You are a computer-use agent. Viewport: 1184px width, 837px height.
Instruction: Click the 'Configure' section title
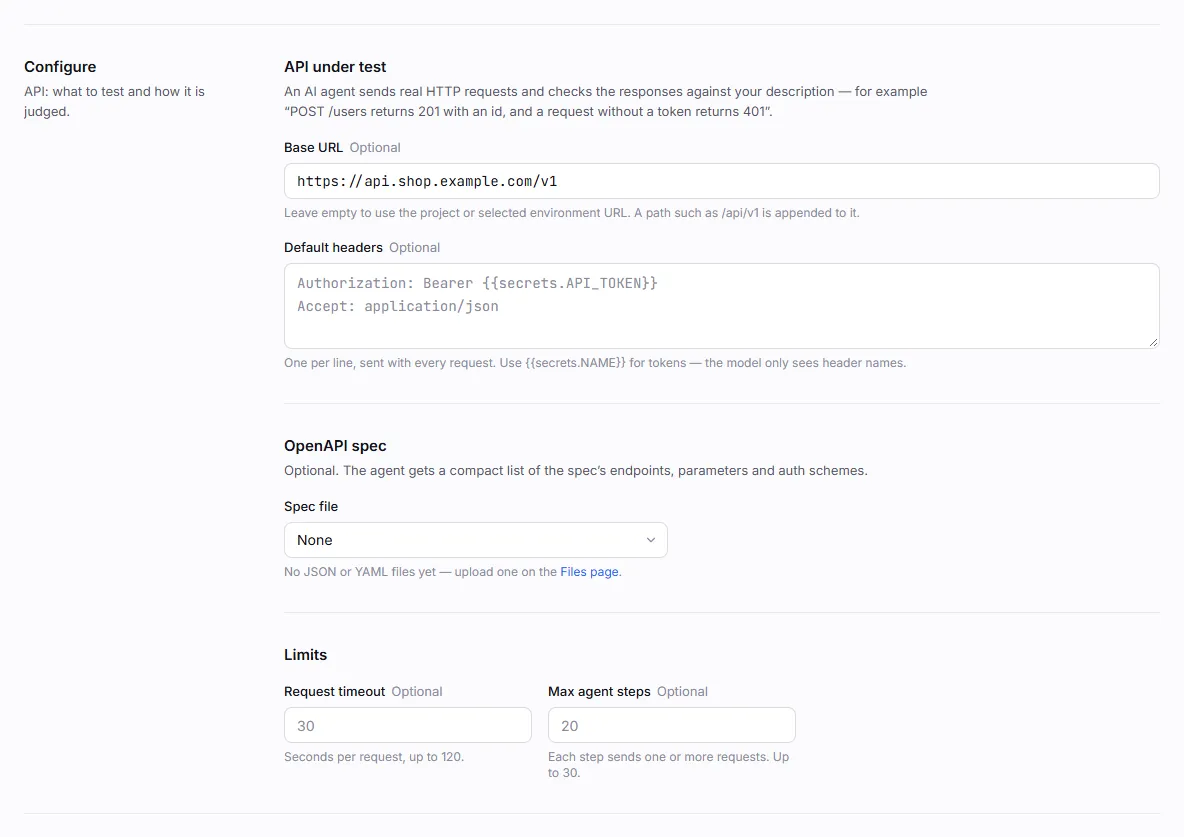click(x=60, y=66)
